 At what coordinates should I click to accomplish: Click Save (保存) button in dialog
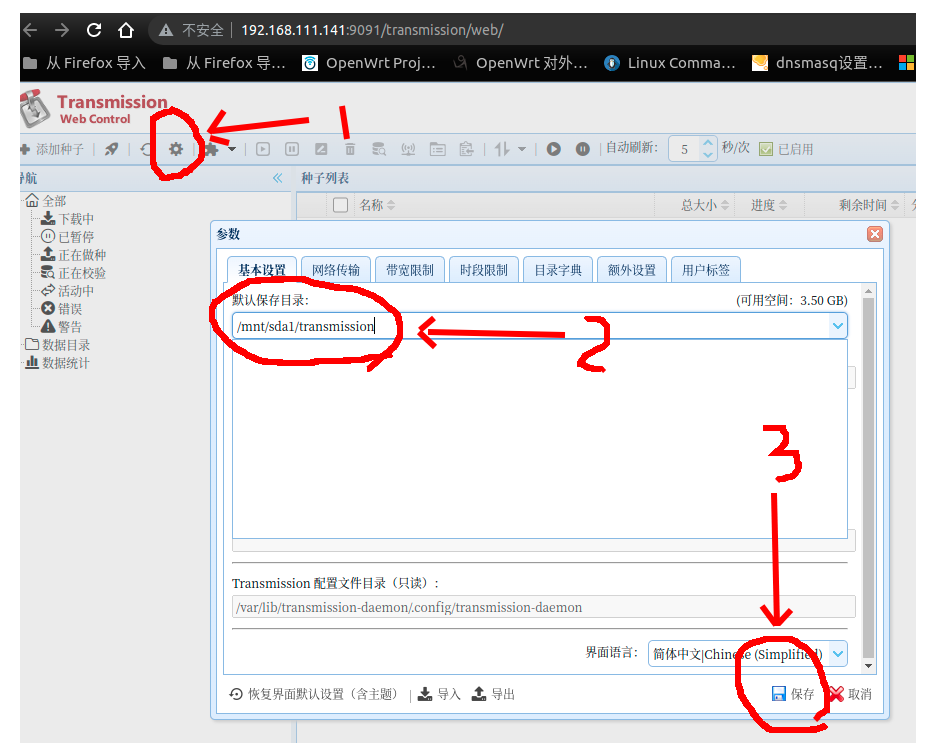(x=793, y=694)
